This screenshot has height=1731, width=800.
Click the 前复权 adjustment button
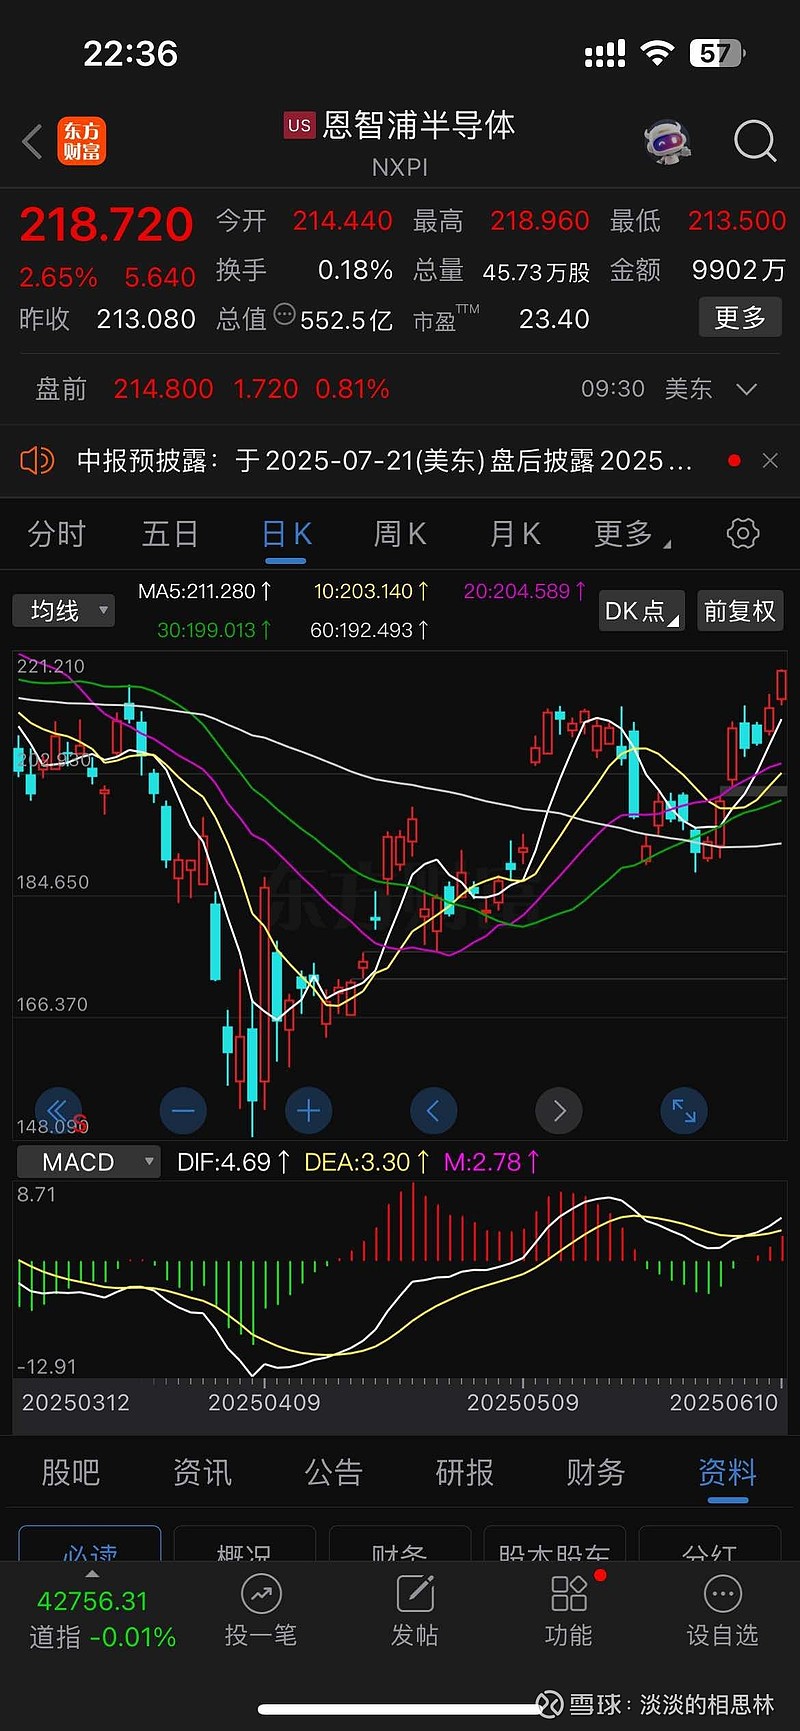(x=740, y=611)
